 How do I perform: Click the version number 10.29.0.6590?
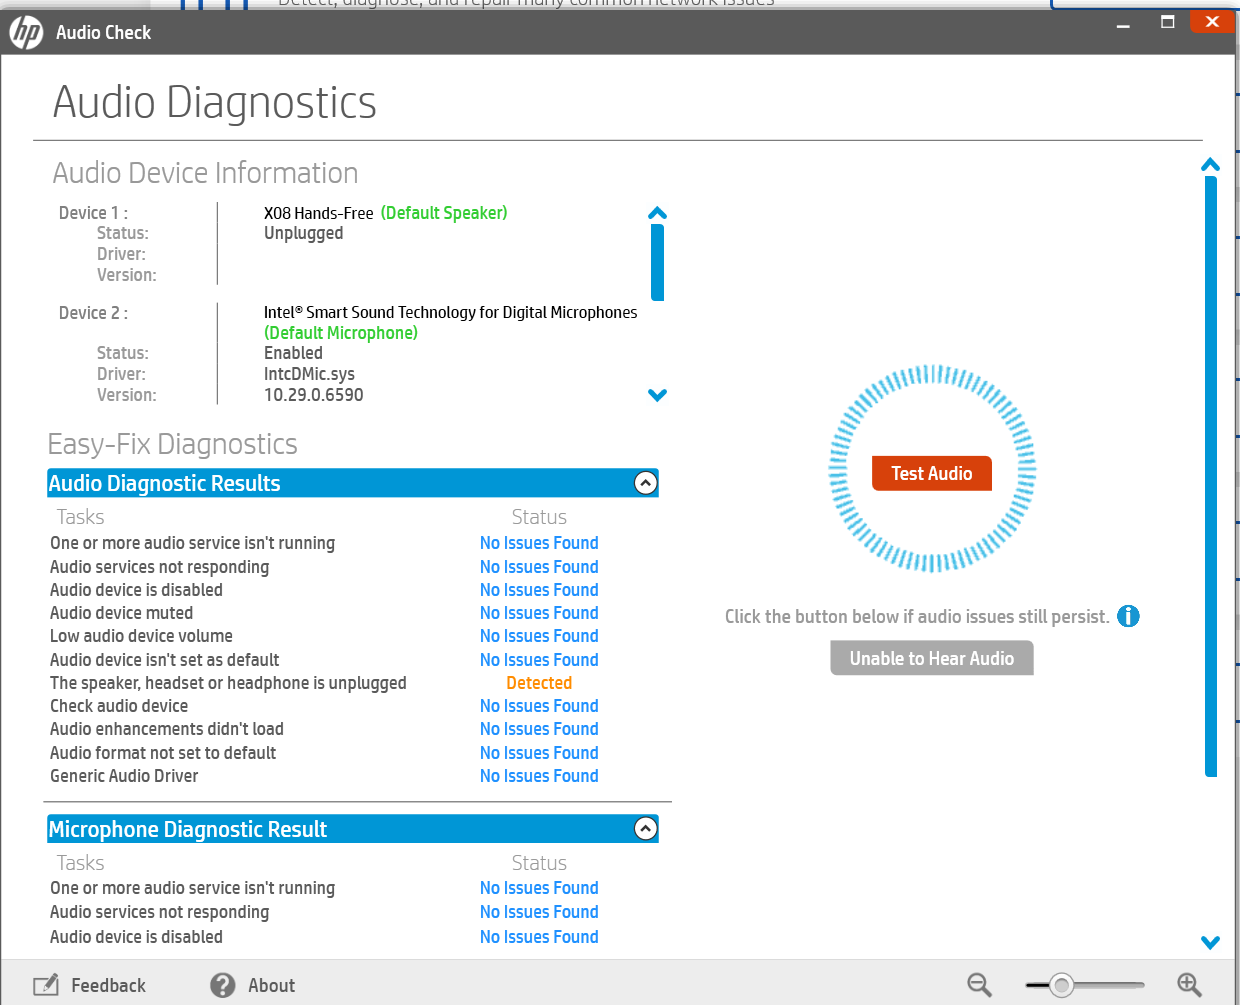click(314, 395)
